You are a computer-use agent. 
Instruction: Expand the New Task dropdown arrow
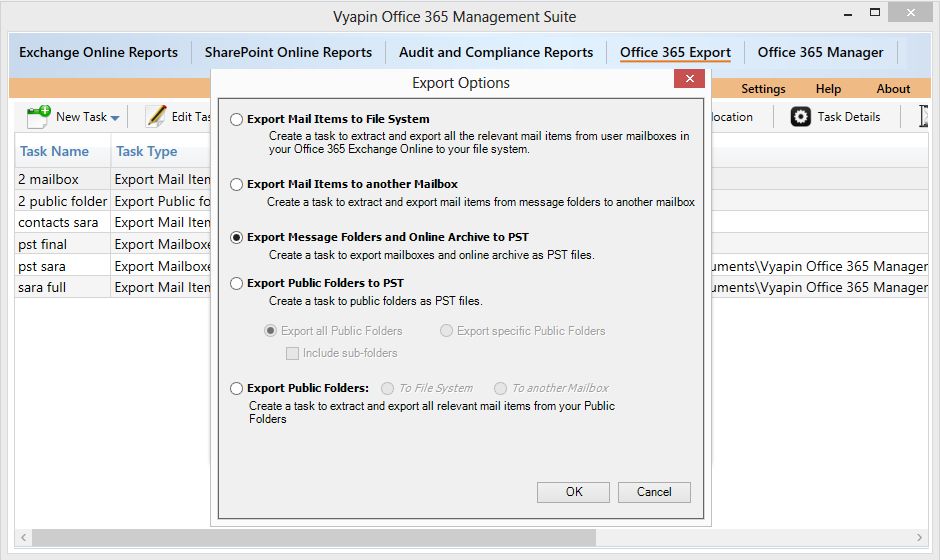pyautogui.click(x=115, y=118)
